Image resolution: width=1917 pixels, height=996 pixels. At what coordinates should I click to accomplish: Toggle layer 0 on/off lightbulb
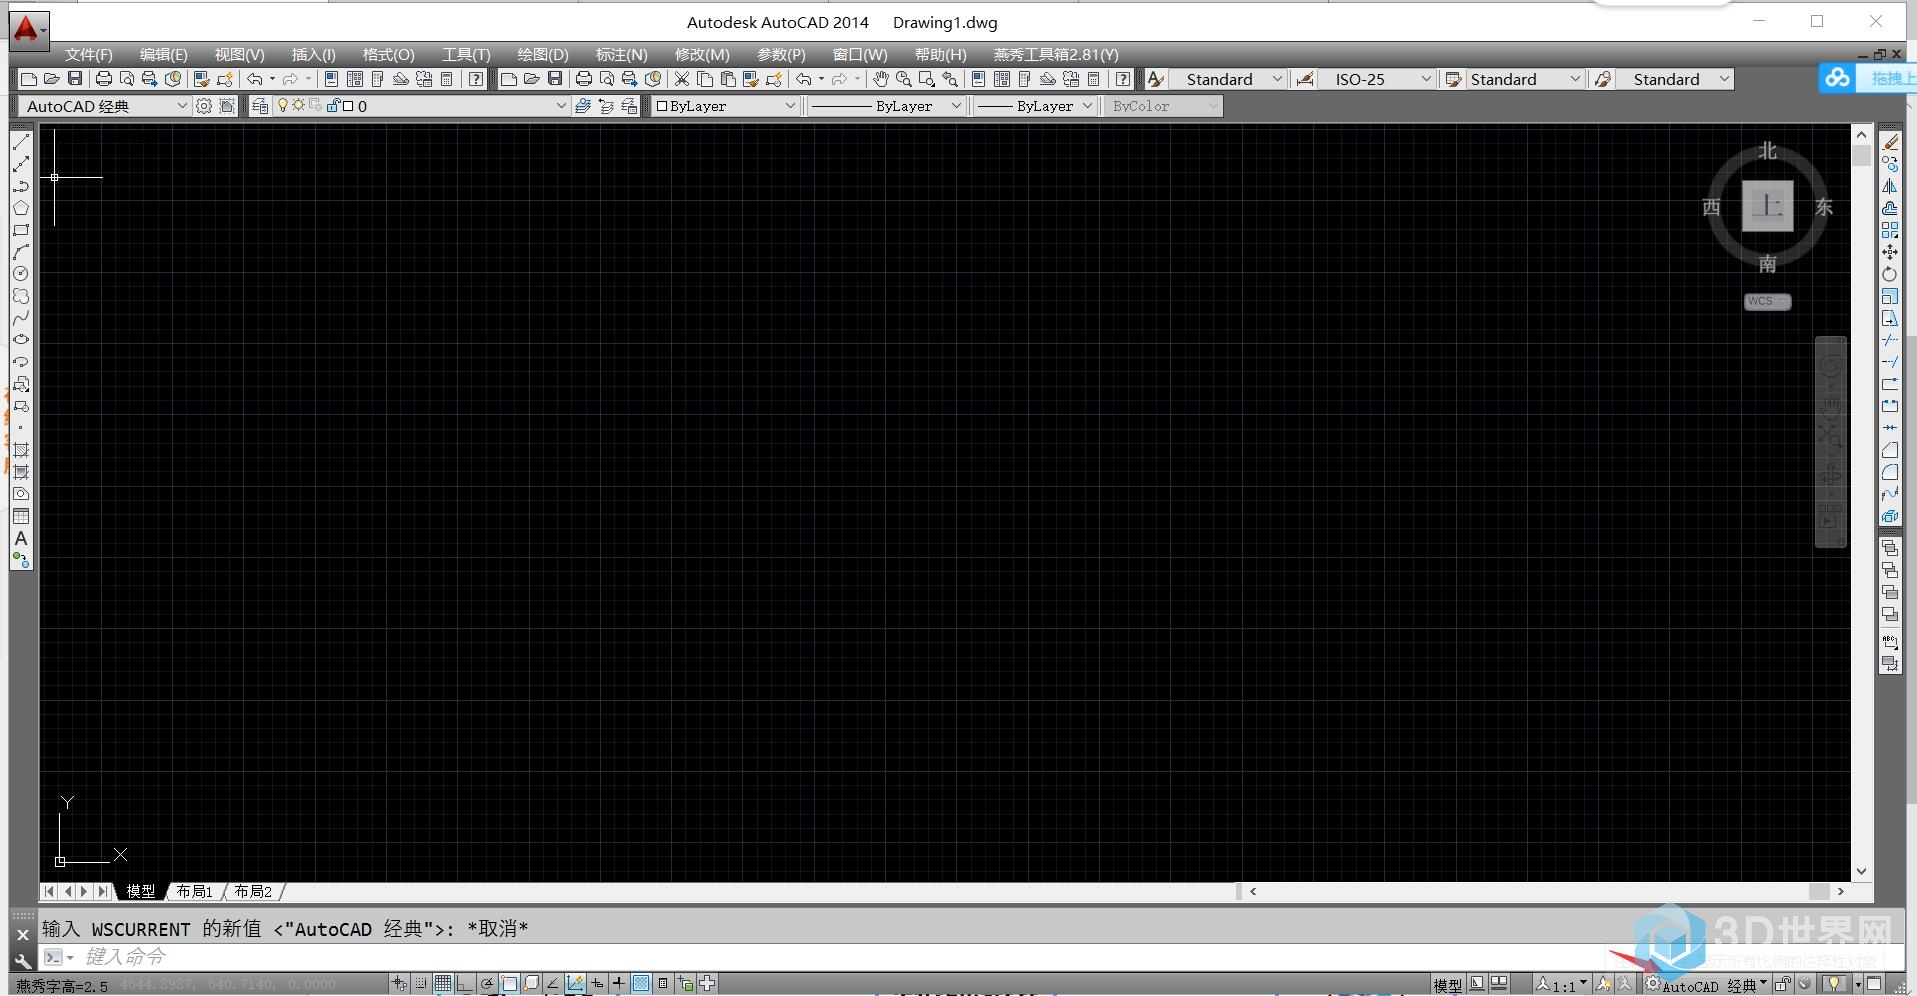(283, 105)
